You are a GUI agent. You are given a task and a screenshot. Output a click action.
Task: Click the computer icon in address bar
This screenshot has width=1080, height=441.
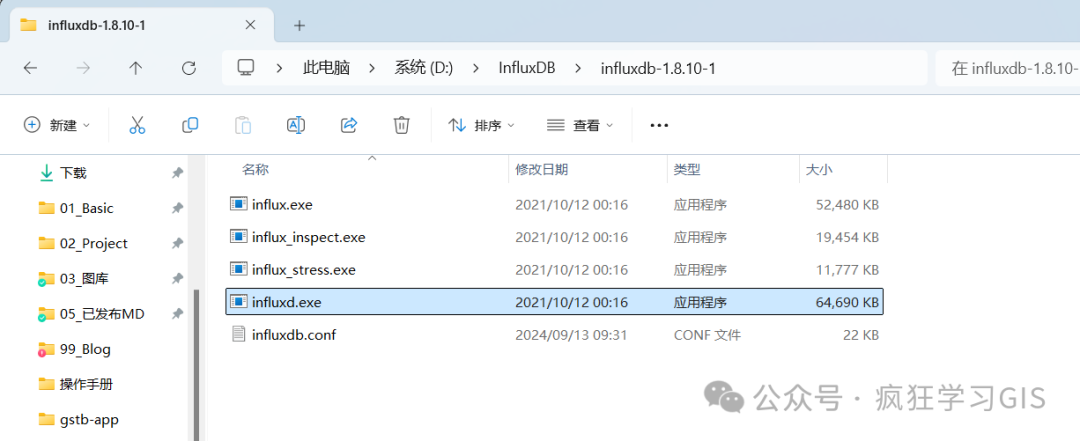[x=246, y=68]
